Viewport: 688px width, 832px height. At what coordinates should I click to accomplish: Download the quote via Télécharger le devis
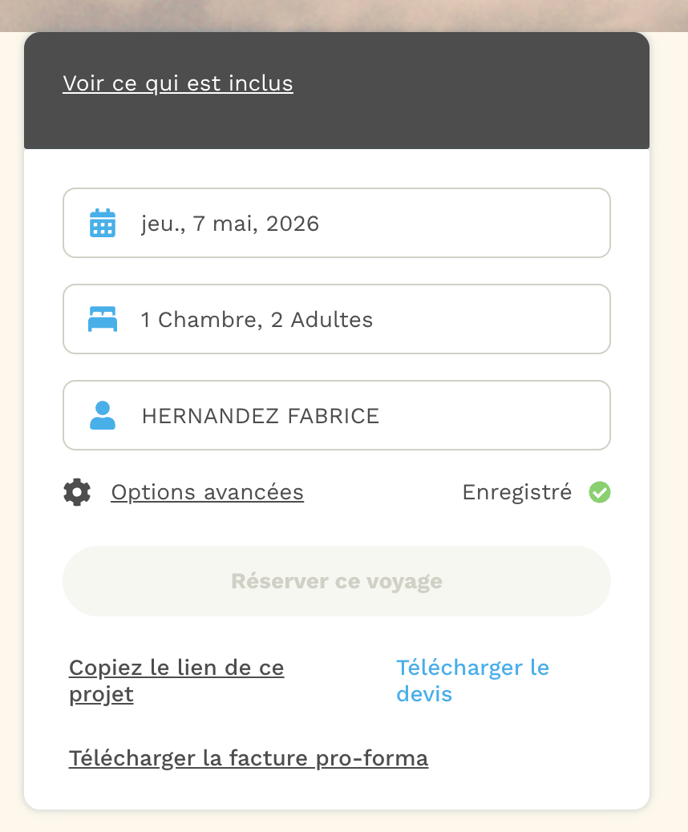pos(472,680)
